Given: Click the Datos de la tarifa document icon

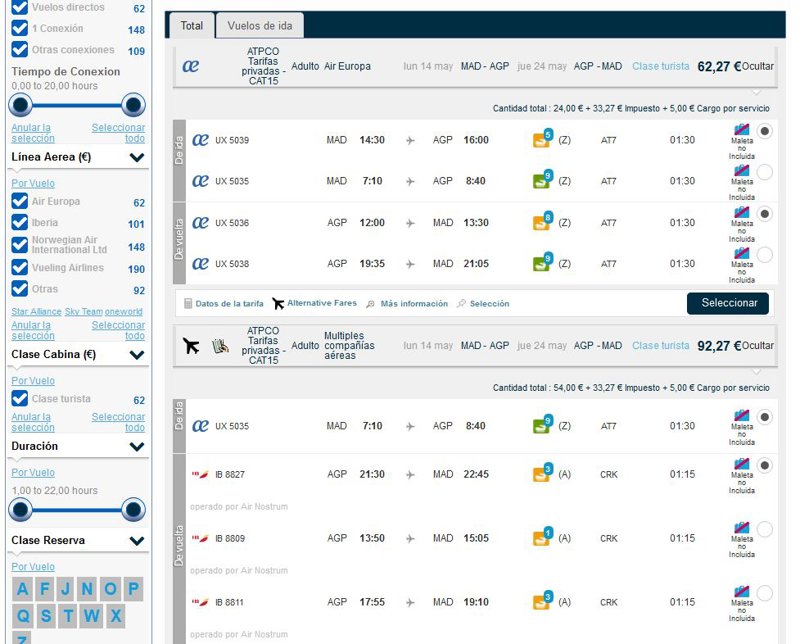Looking at the screenshot, I should pos(187,303).
